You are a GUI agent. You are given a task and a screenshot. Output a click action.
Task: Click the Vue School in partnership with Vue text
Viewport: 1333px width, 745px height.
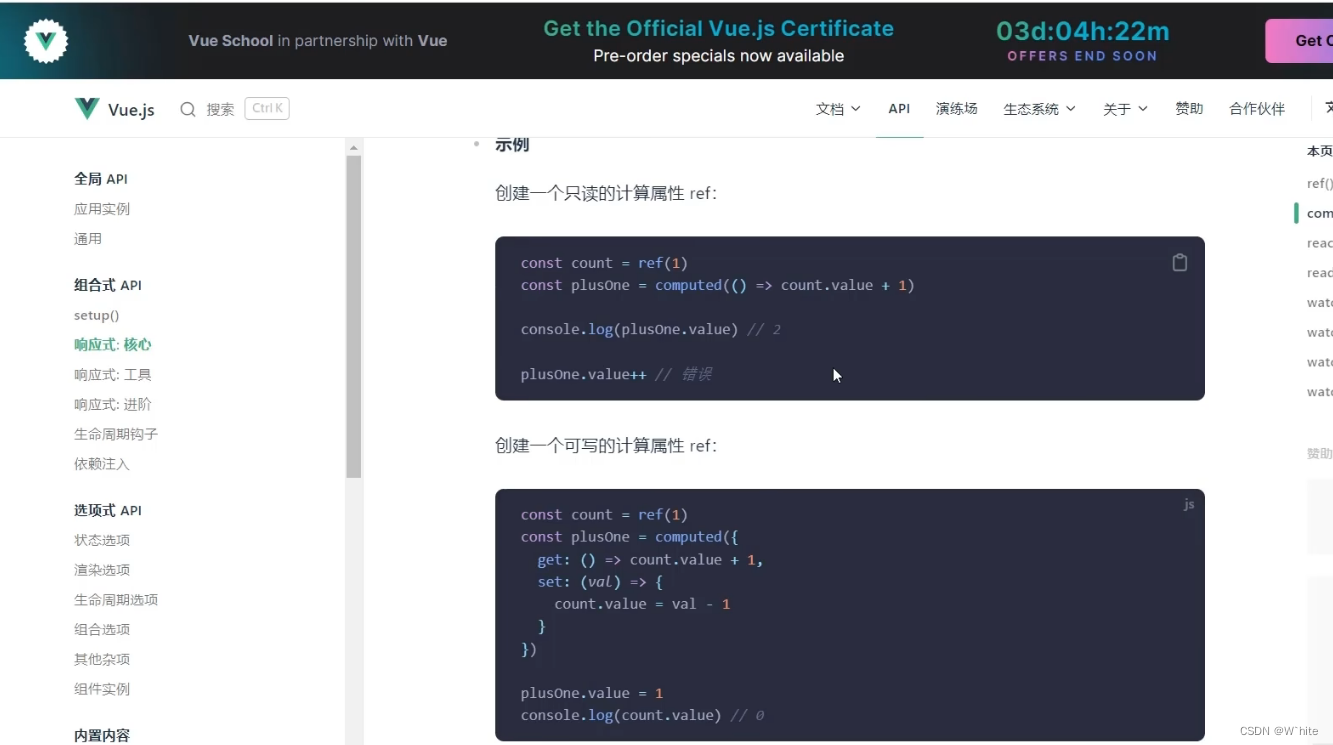pos(318,41)
